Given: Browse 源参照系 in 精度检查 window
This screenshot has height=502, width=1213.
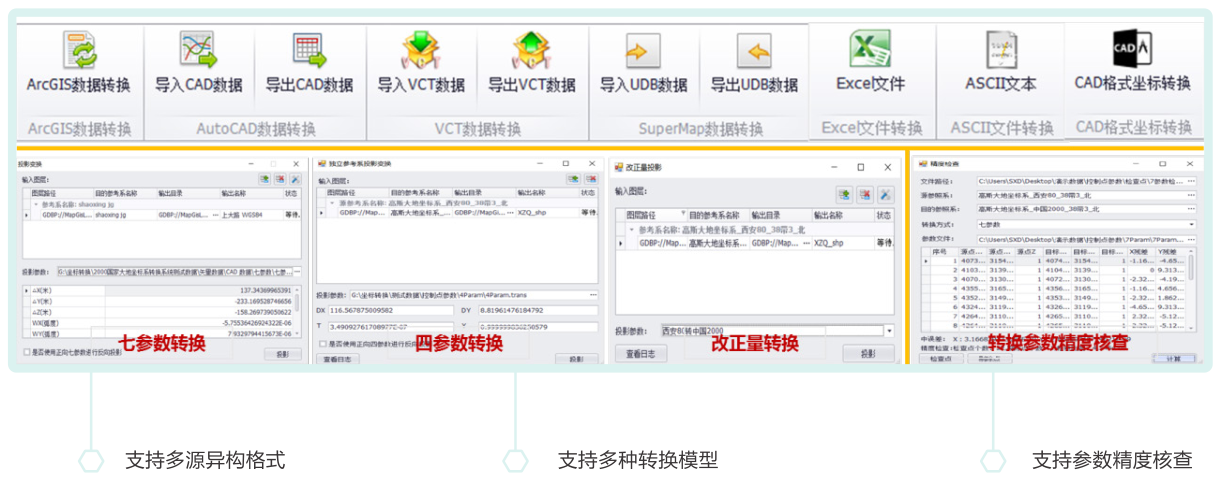Looking at the screenshot, I should click(x=1190, y=195).
